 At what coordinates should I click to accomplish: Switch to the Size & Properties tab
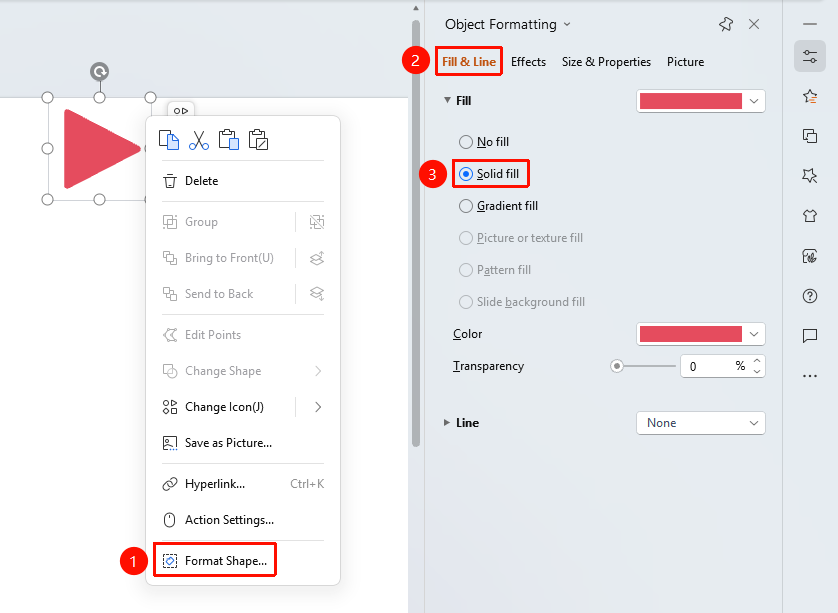coord(606,62)
